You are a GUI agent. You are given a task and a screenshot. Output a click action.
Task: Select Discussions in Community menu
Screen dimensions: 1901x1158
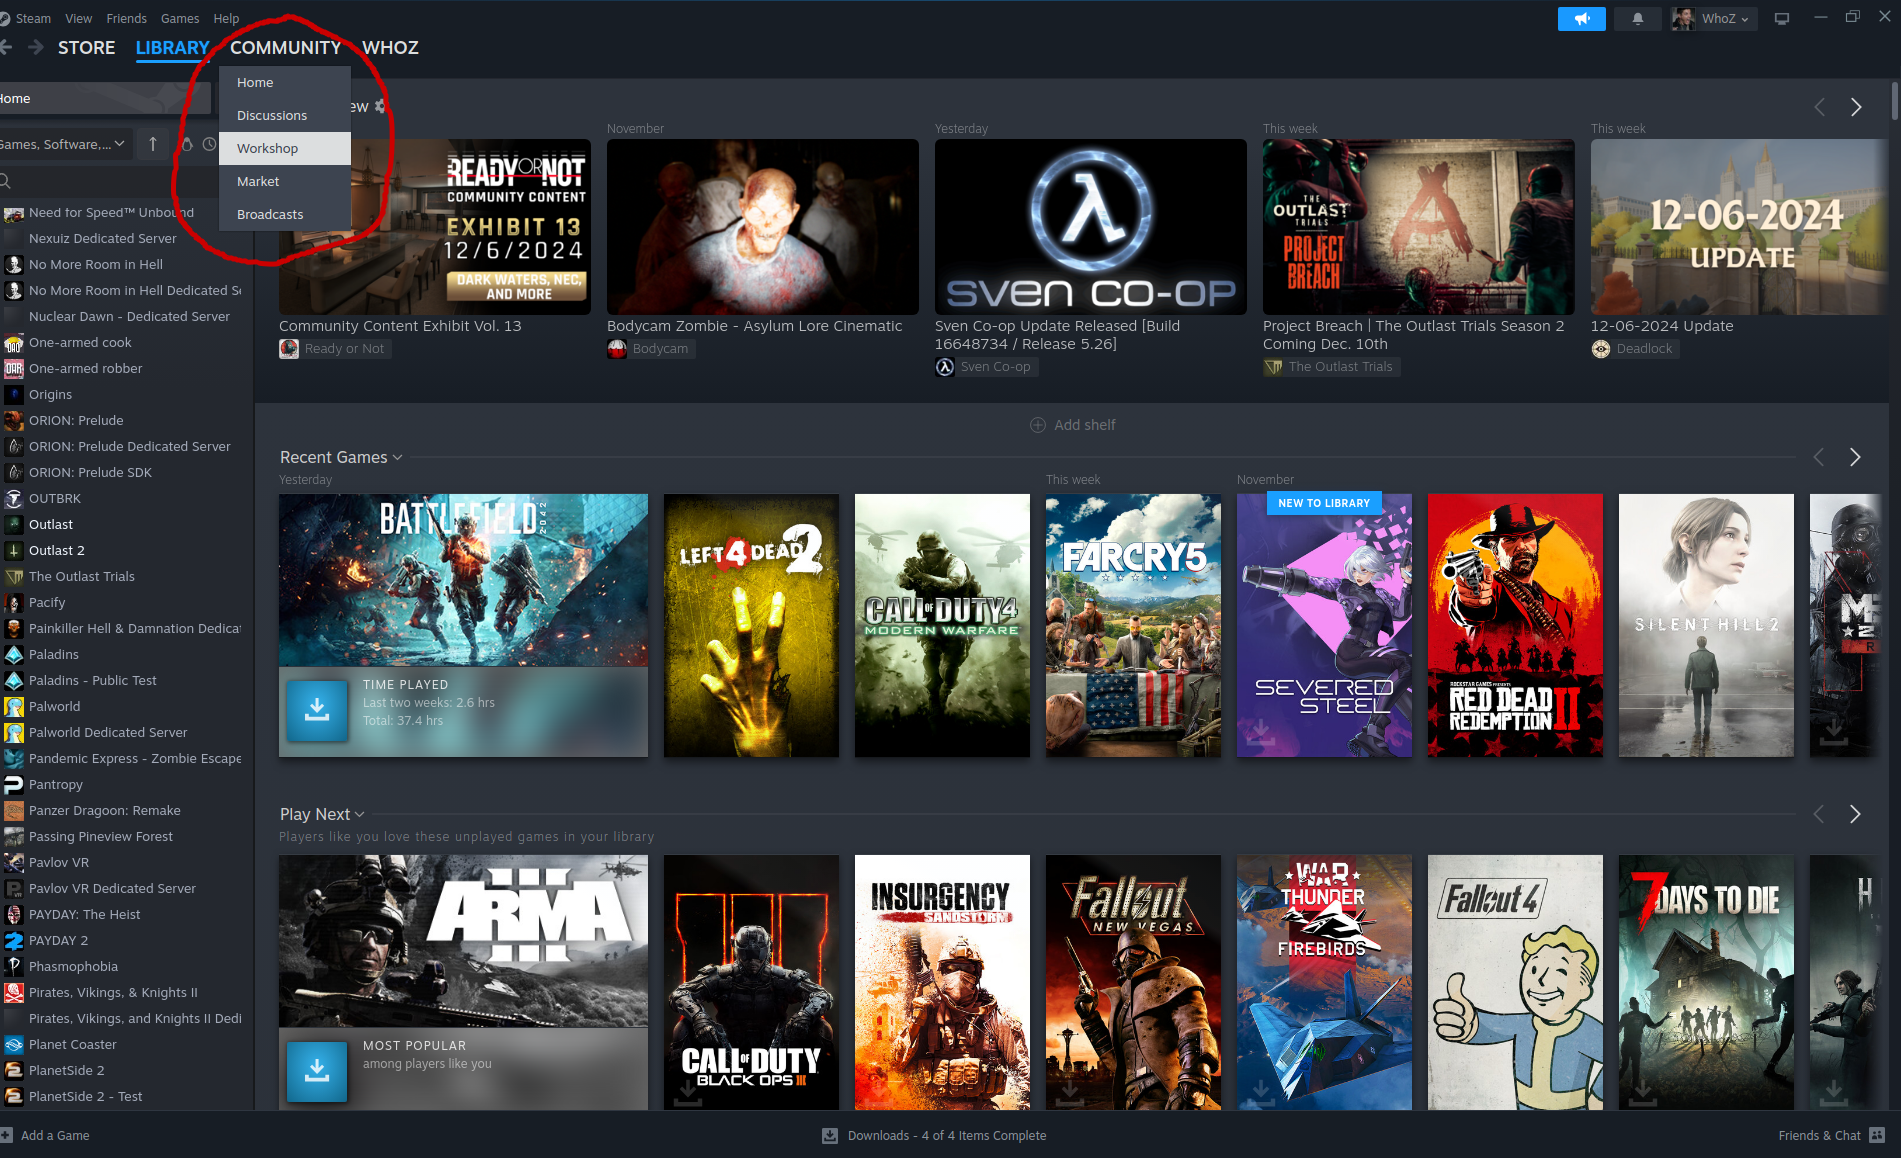click(285, 115)
